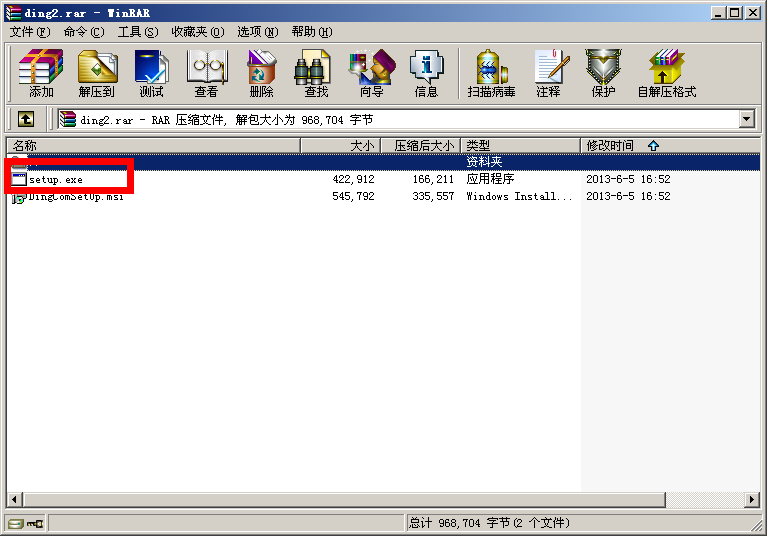The height and width of the screenshot is (536, 767).
Task: Select the setup.exe file row
Action: pos(384,179)
